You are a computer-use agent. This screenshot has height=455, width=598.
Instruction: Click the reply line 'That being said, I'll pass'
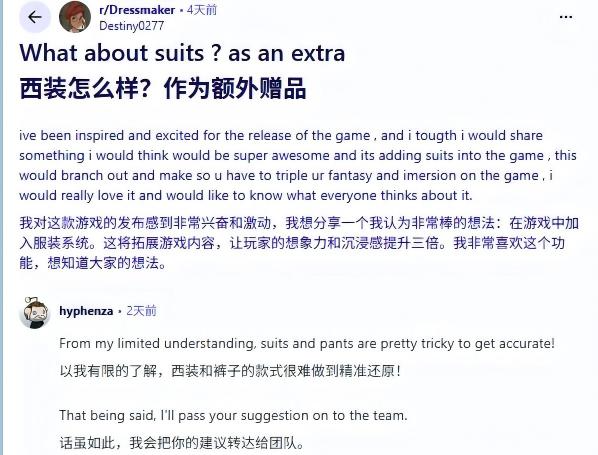tap(233, 415)
